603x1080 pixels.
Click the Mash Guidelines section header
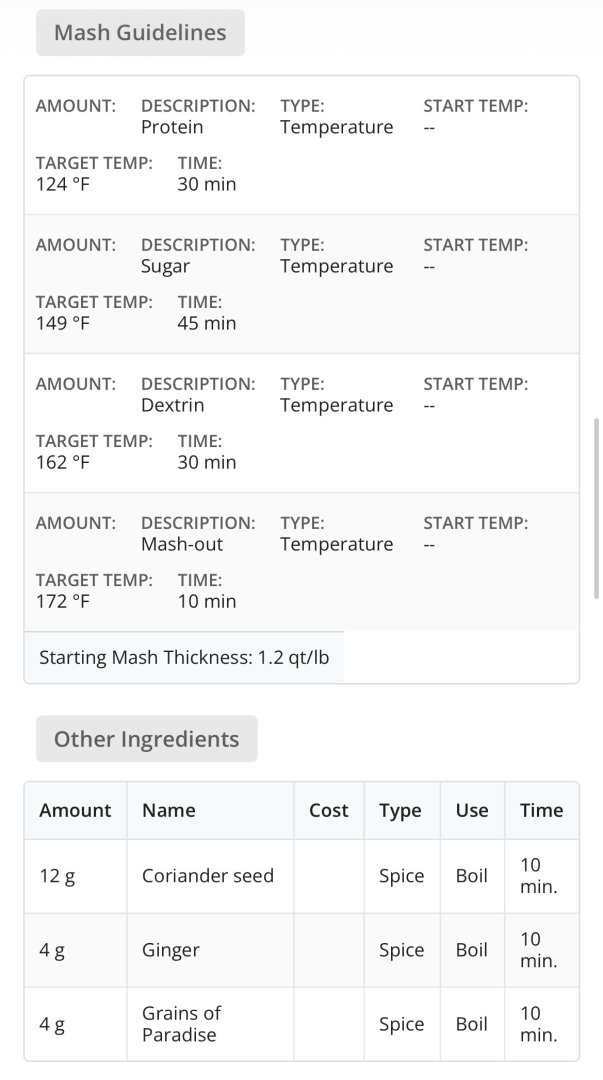(140, 33)
